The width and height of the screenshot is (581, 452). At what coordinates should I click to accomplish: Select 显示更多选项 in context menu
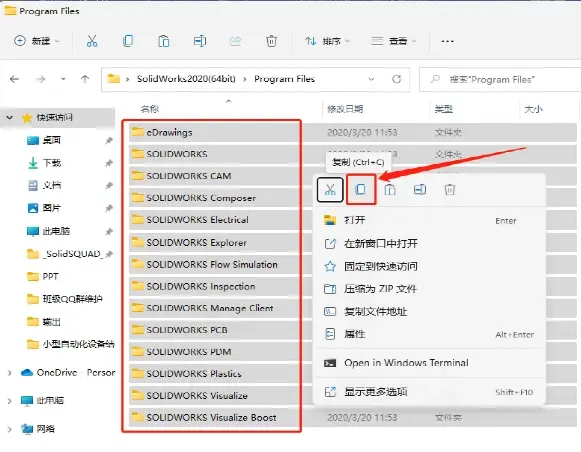tap(429, 392)
